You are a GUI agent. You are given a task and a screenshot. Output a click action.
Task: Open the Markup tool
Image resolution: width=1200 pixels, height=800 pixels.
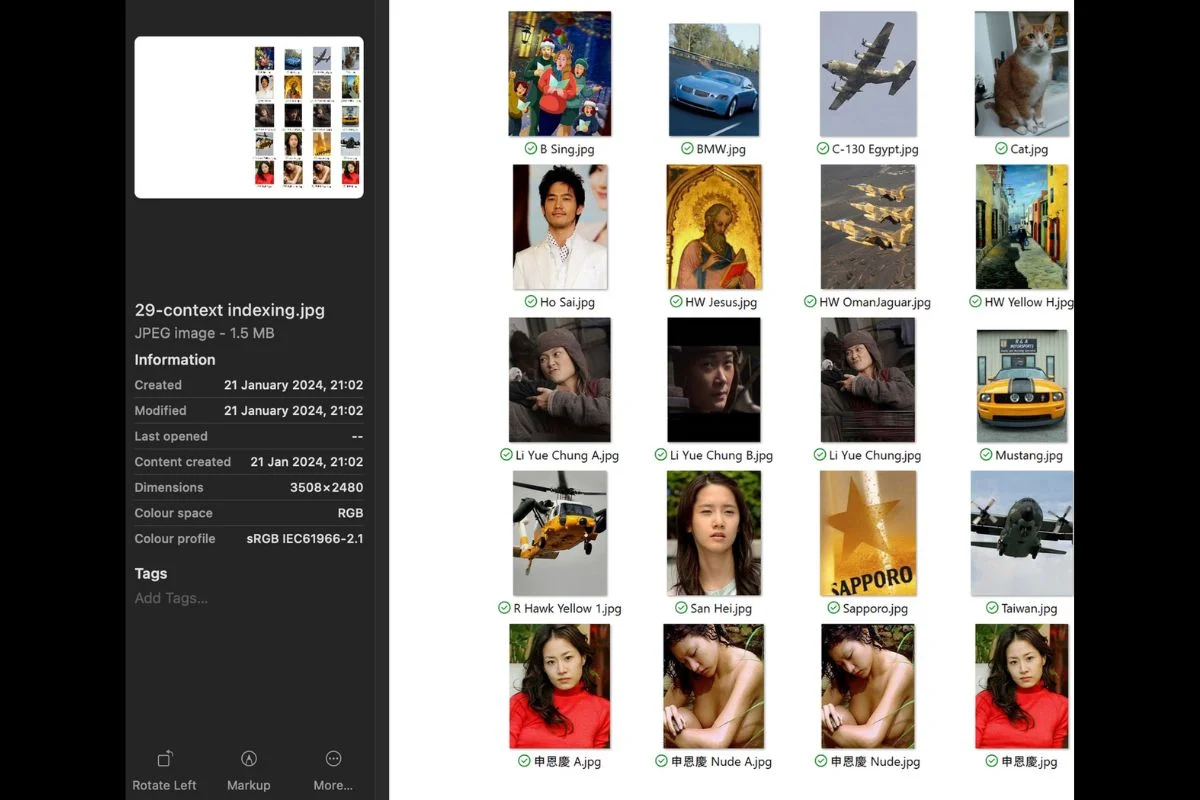click(249, 759)
